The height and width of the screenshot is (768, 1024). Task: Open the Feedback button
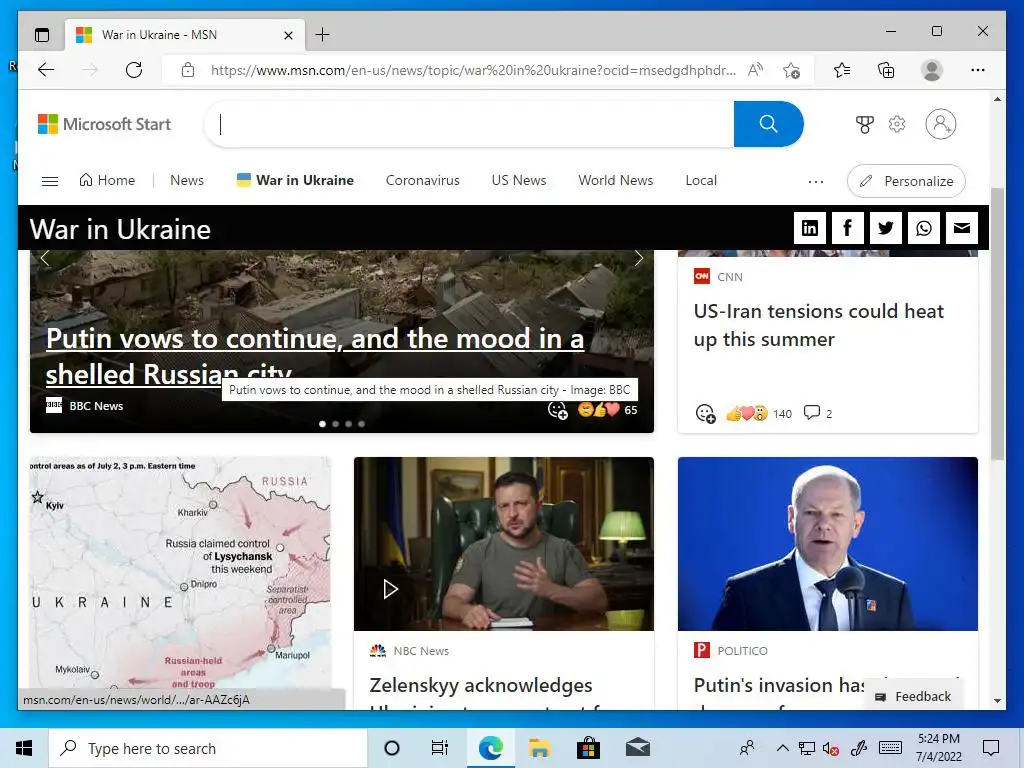[914, 696]
